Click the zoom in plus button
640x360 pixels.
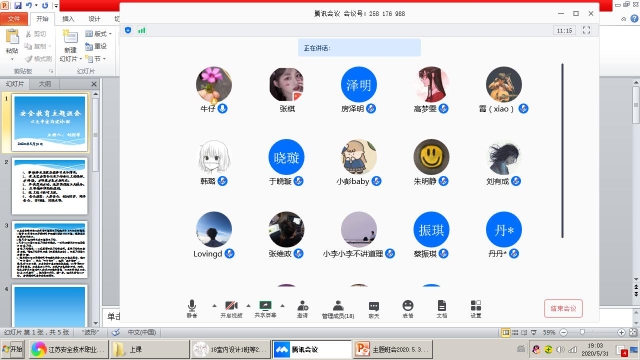(621, 333)
